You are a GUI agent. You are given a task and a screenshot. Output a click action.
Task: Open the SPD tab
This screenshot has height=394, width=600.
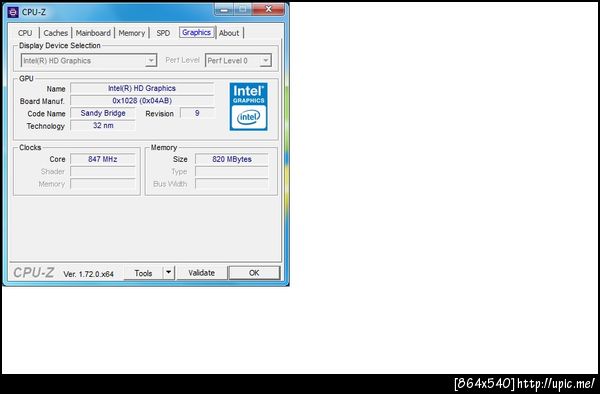click(163, 33)
